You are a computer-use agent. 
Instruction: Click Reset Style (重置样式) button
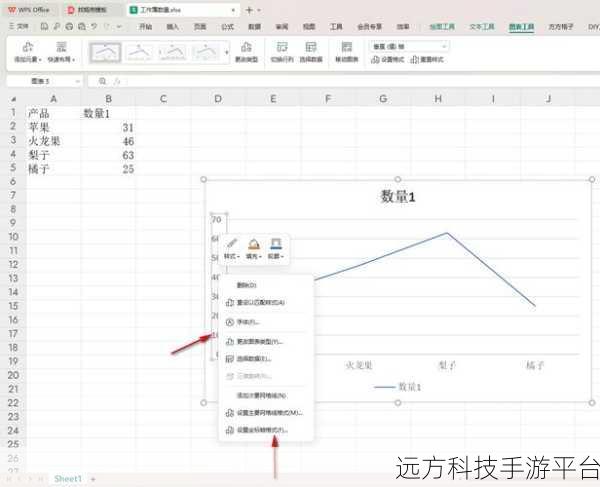[x=427, y=60]
